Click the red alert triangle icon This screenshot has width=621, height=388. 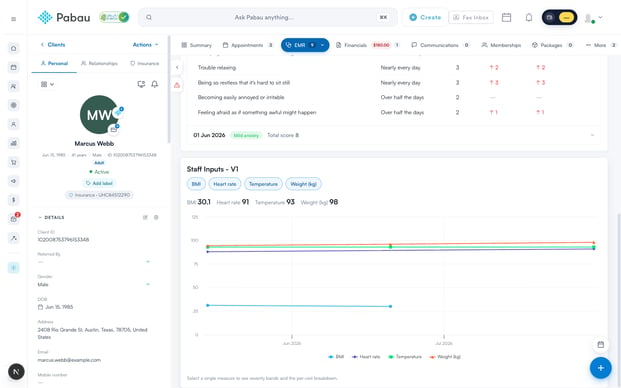(x=177, y=85)
